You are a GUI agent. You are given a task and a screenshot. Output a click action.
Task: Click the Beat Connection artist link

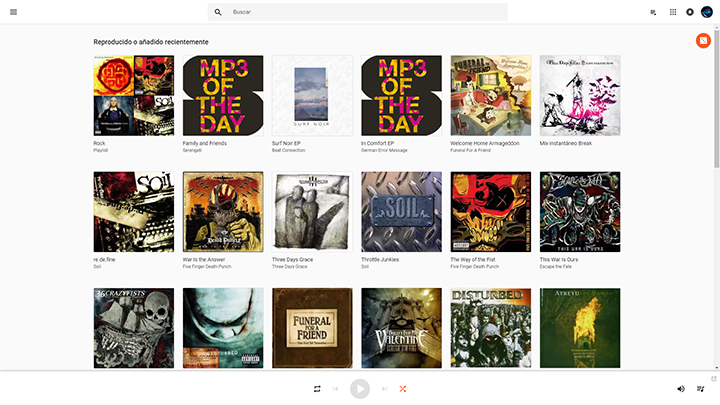click(288, 150)
